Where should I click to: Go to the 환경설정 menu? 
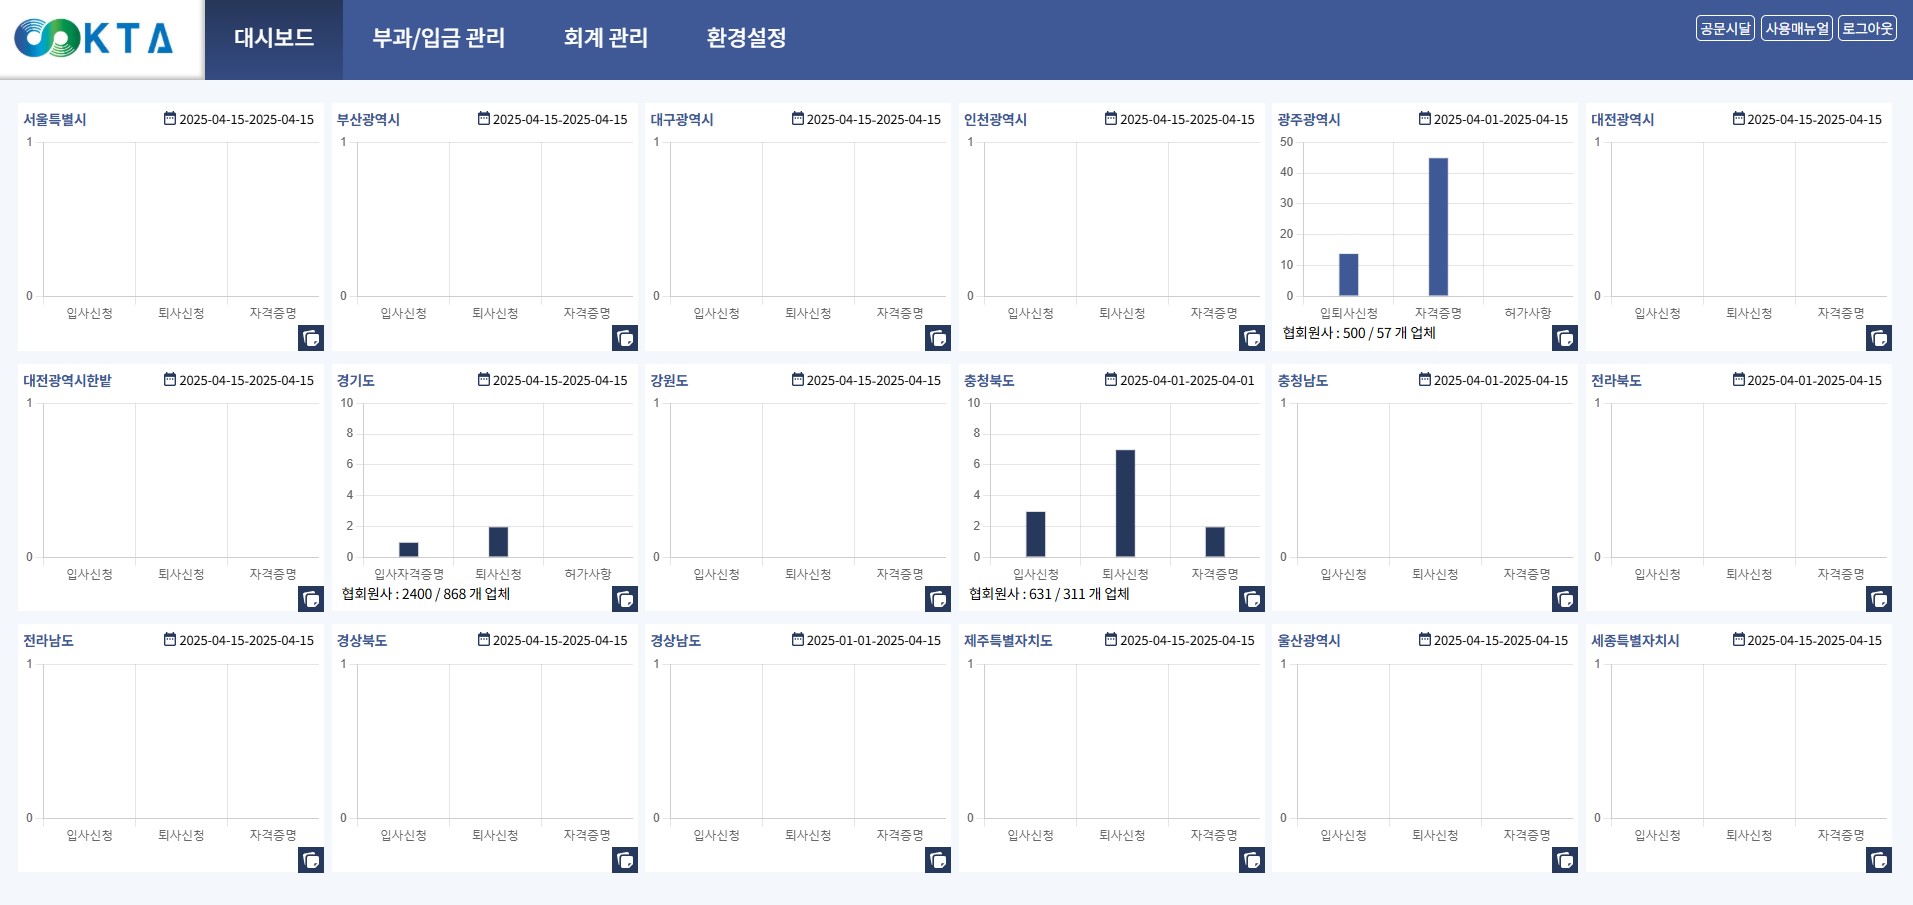click(746, 38)
